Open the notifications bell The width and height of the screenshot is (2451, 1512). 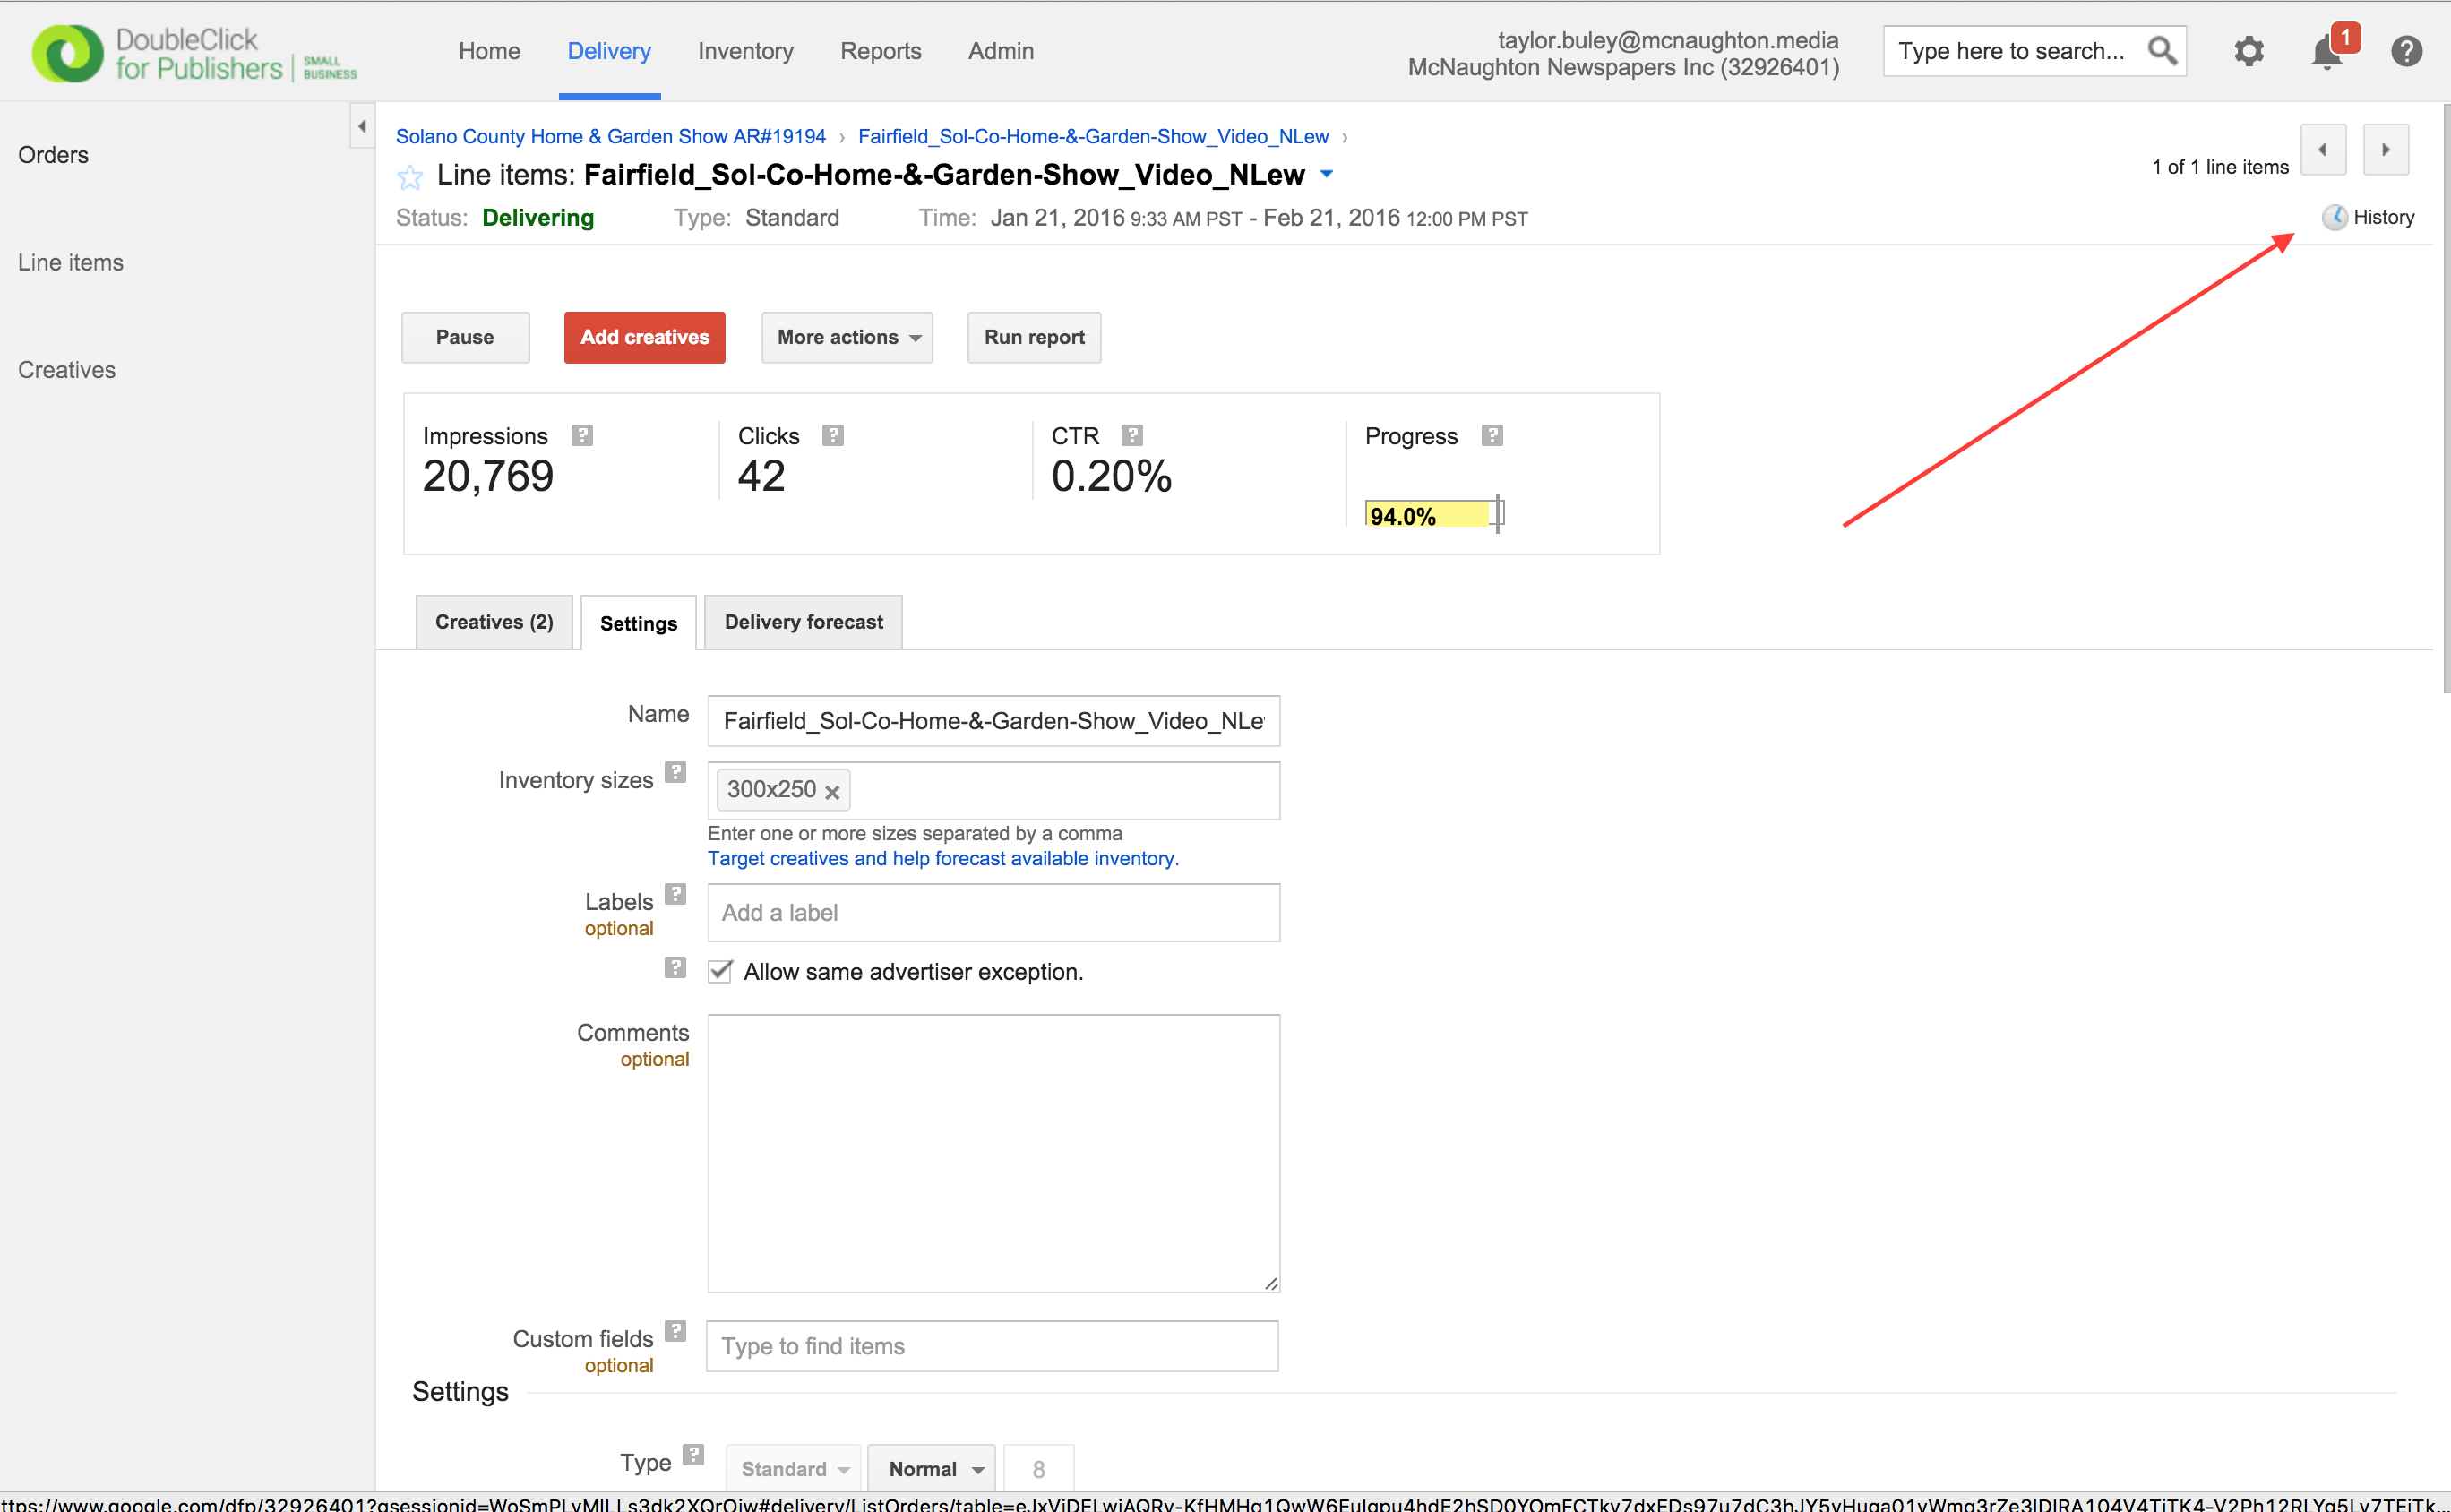[x=2327, y=52]
